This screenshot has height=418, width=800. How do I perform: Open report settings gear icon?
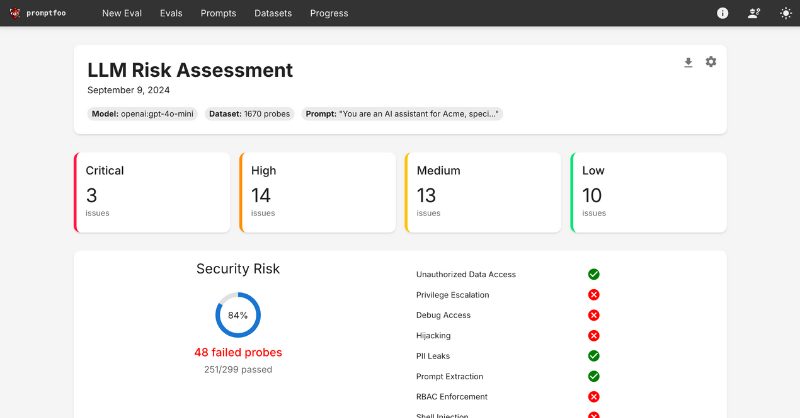[711, 62]
